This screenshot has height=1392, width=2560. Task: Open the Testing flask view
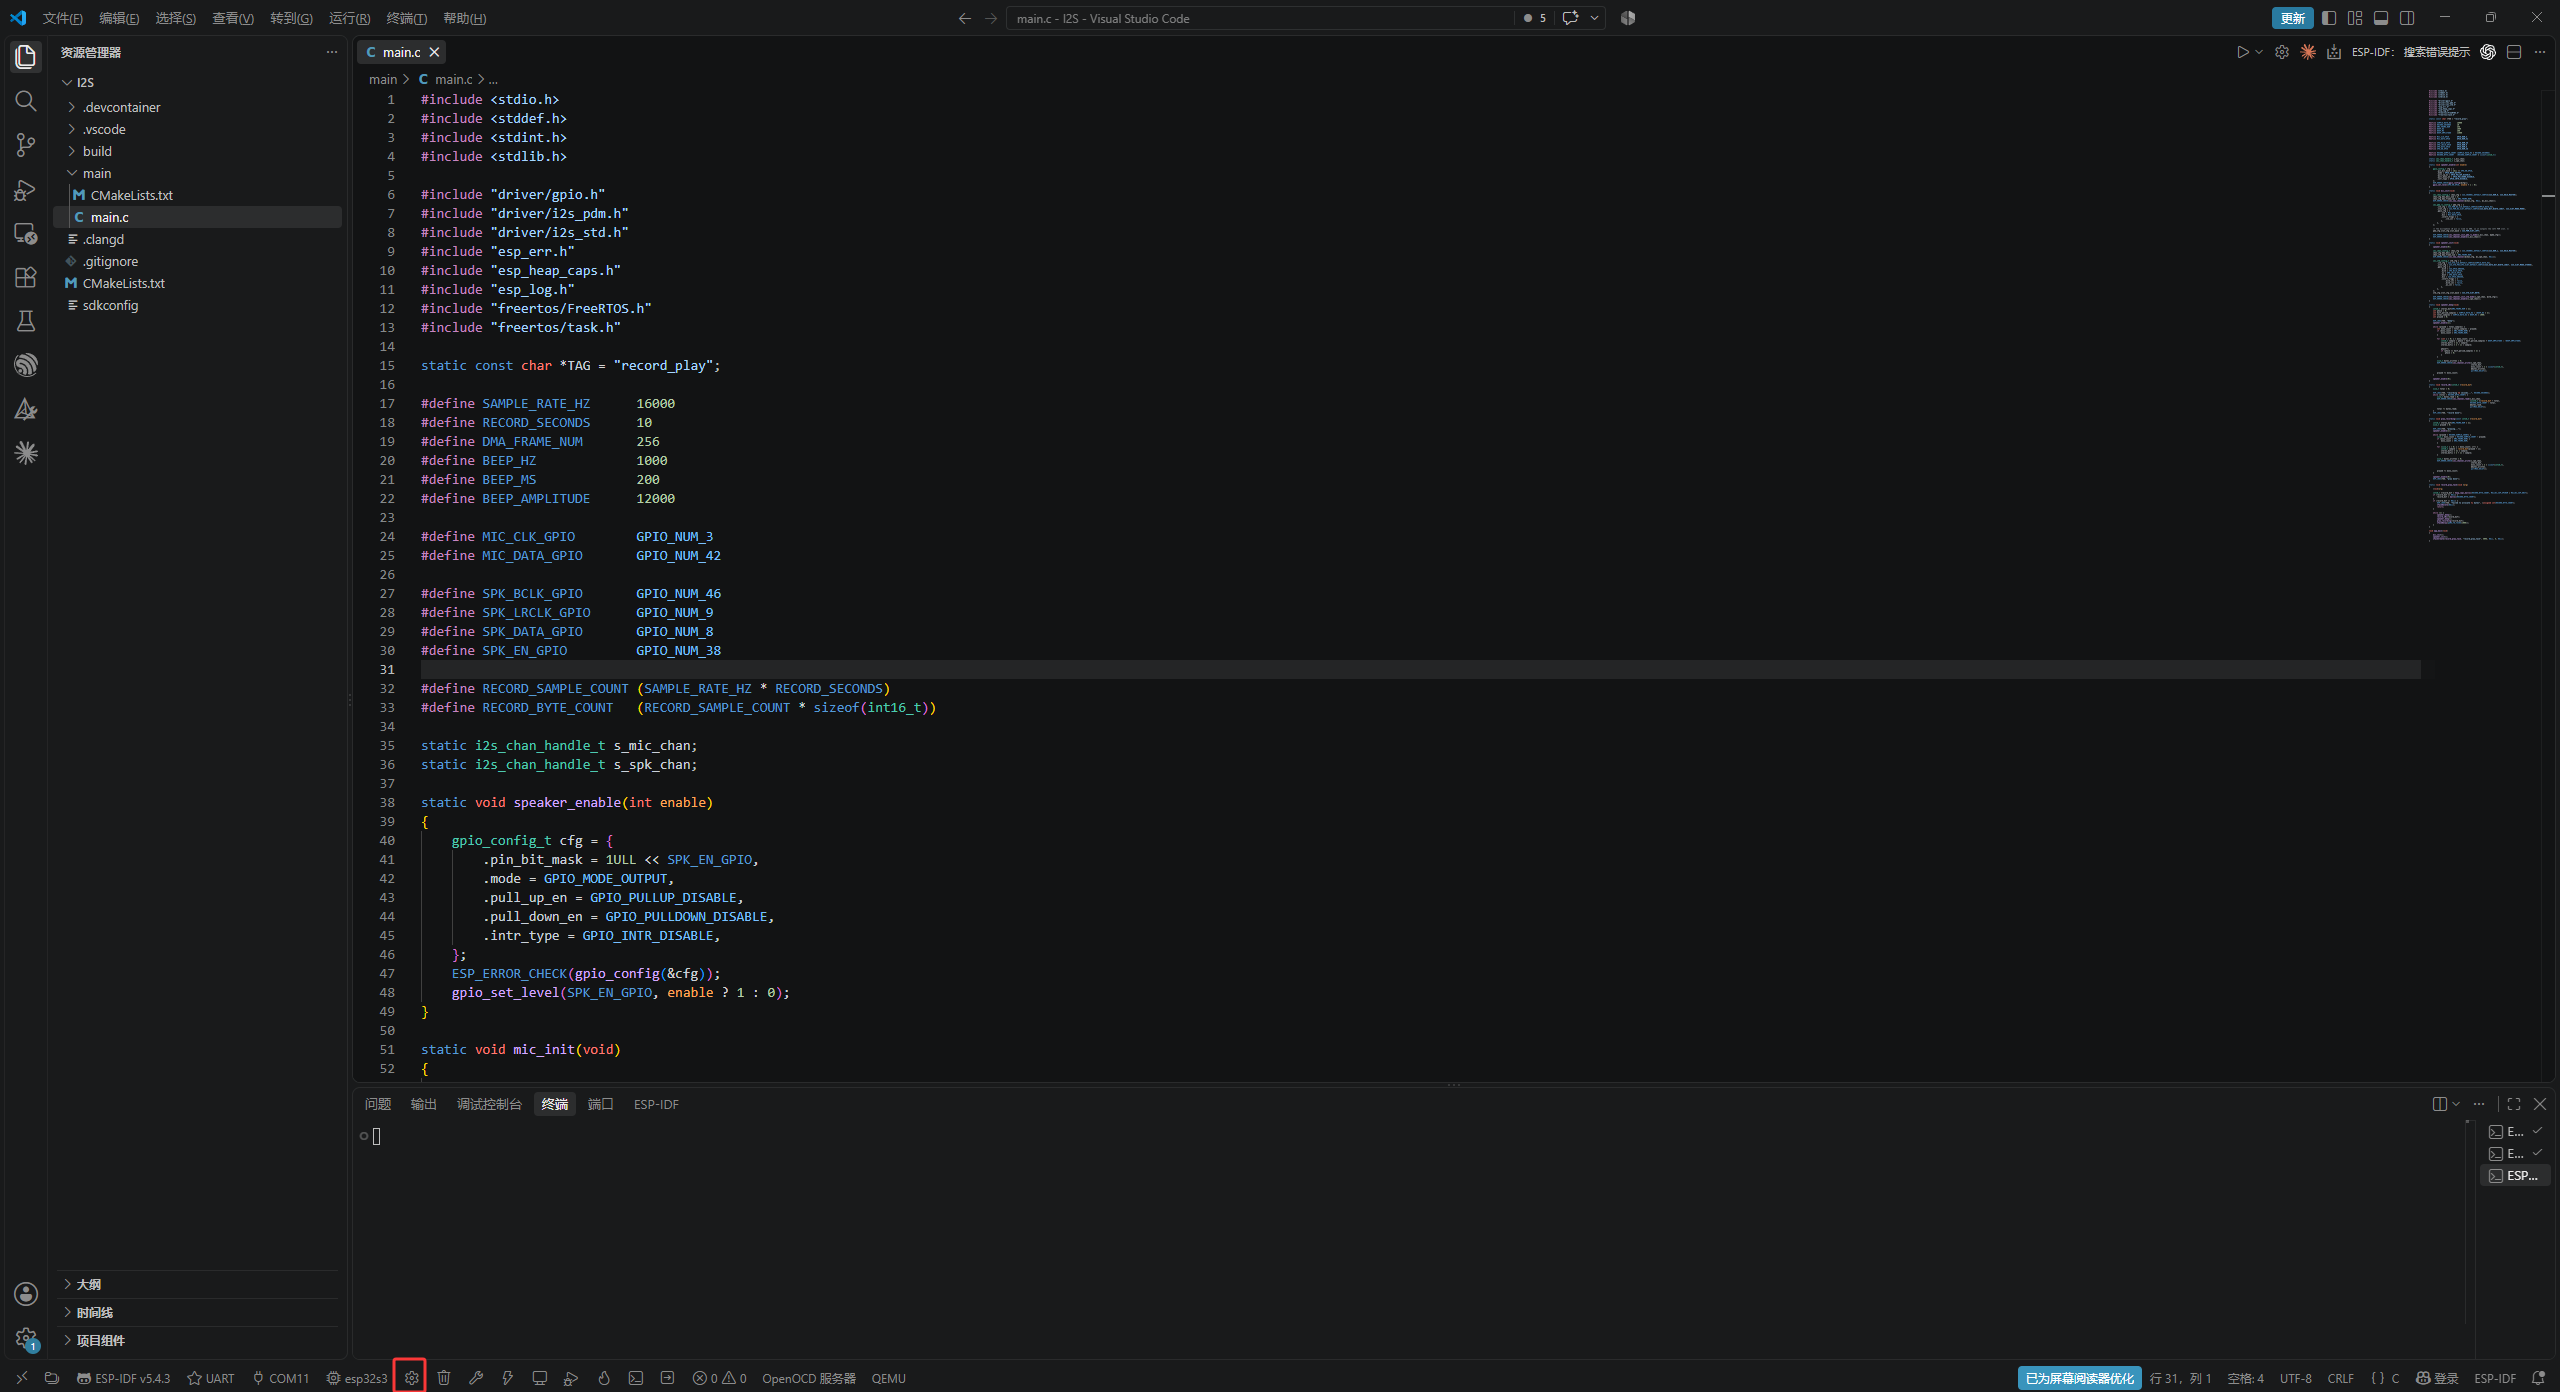(x=26, y=321)
